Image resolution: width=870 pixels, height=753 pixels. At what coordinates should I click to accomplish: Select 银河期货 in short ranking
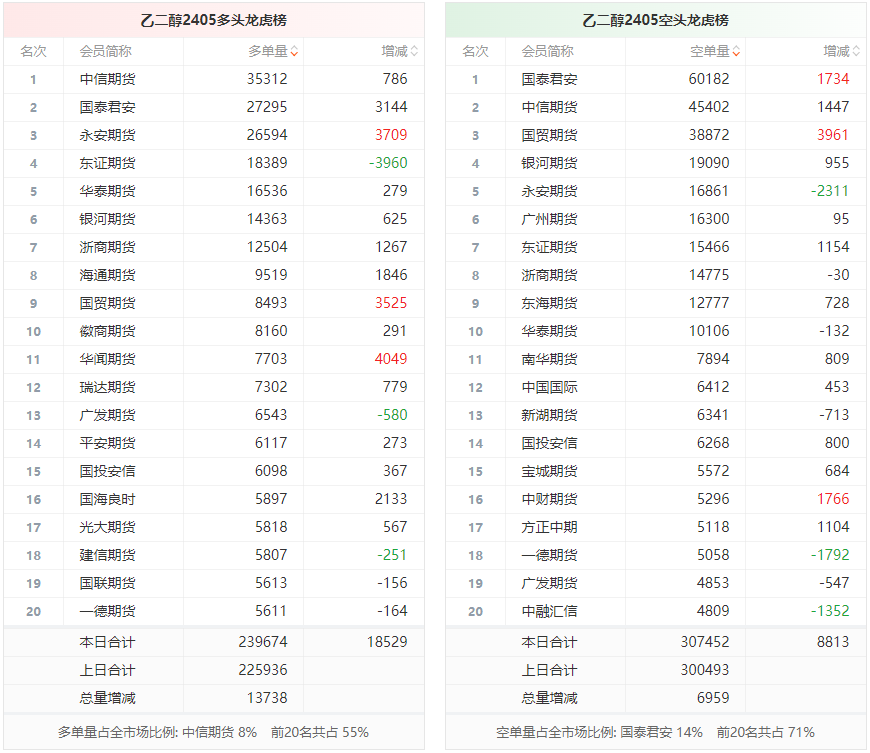[x=549, y=163]
